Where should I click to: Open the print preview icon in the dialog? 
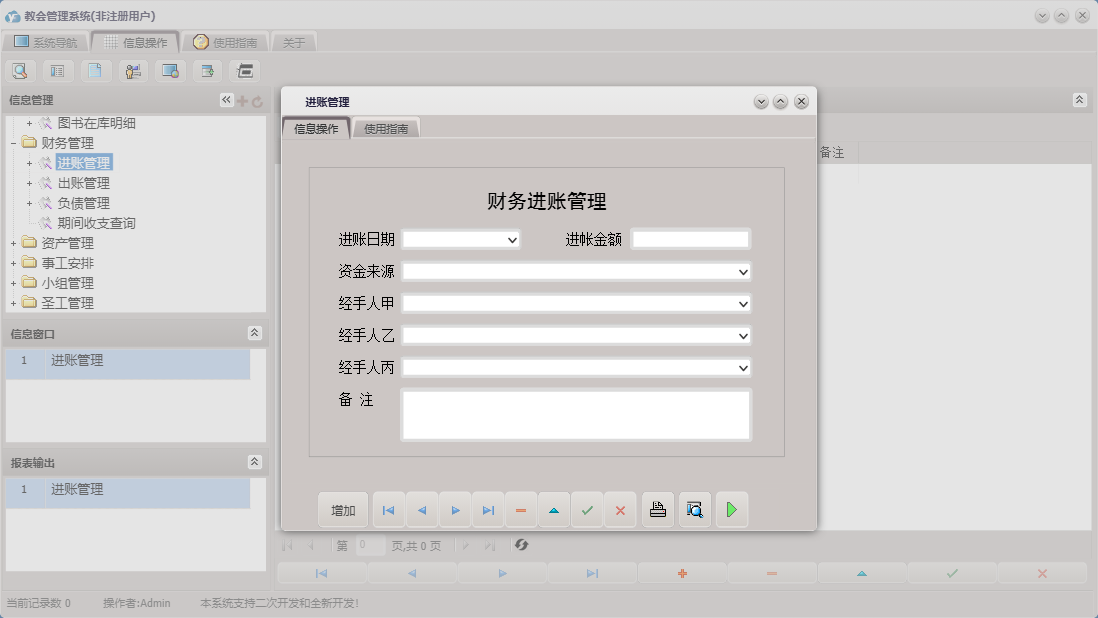click(x=694, y=509)
